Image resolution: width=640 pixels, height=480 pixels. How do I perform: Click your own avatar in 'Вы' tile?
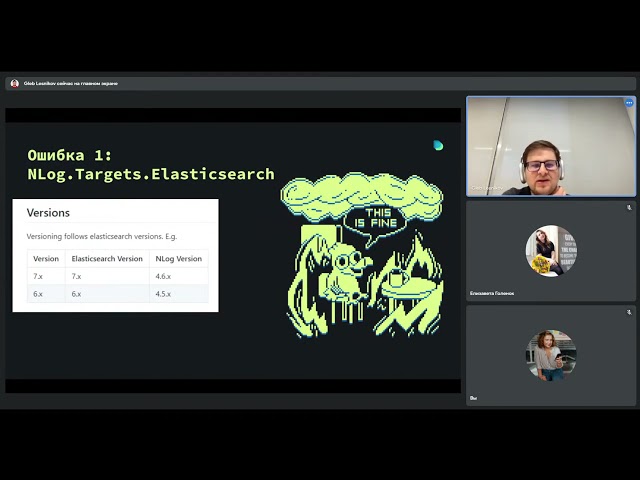click(x=551, y=355)
